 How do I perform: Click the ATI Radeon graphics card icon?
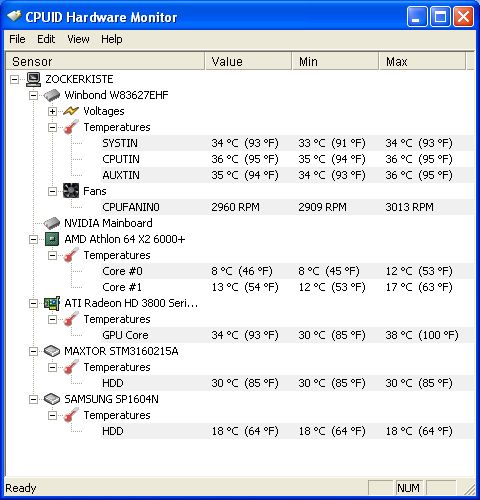click(x=52, y=303)
